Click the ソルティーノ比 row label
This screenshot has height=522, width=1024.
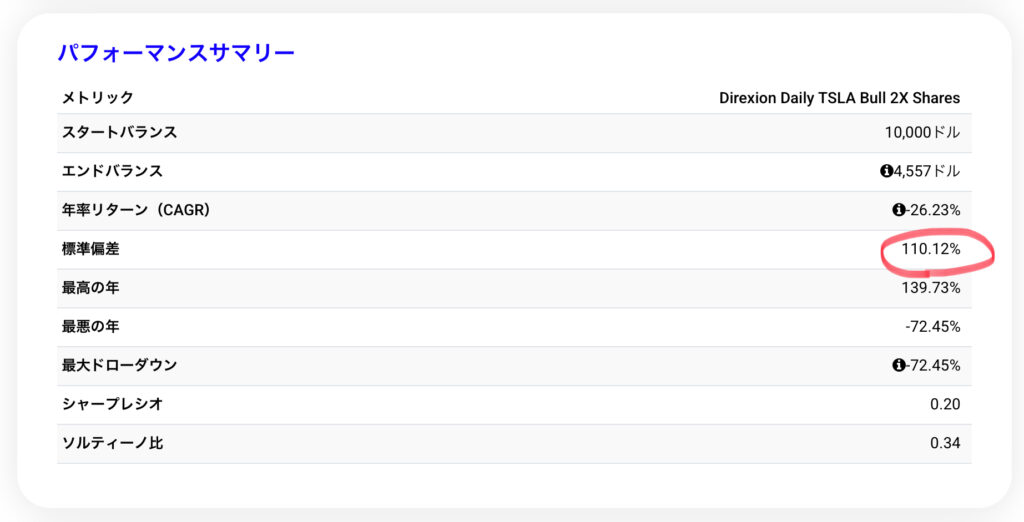coord(112,443)
